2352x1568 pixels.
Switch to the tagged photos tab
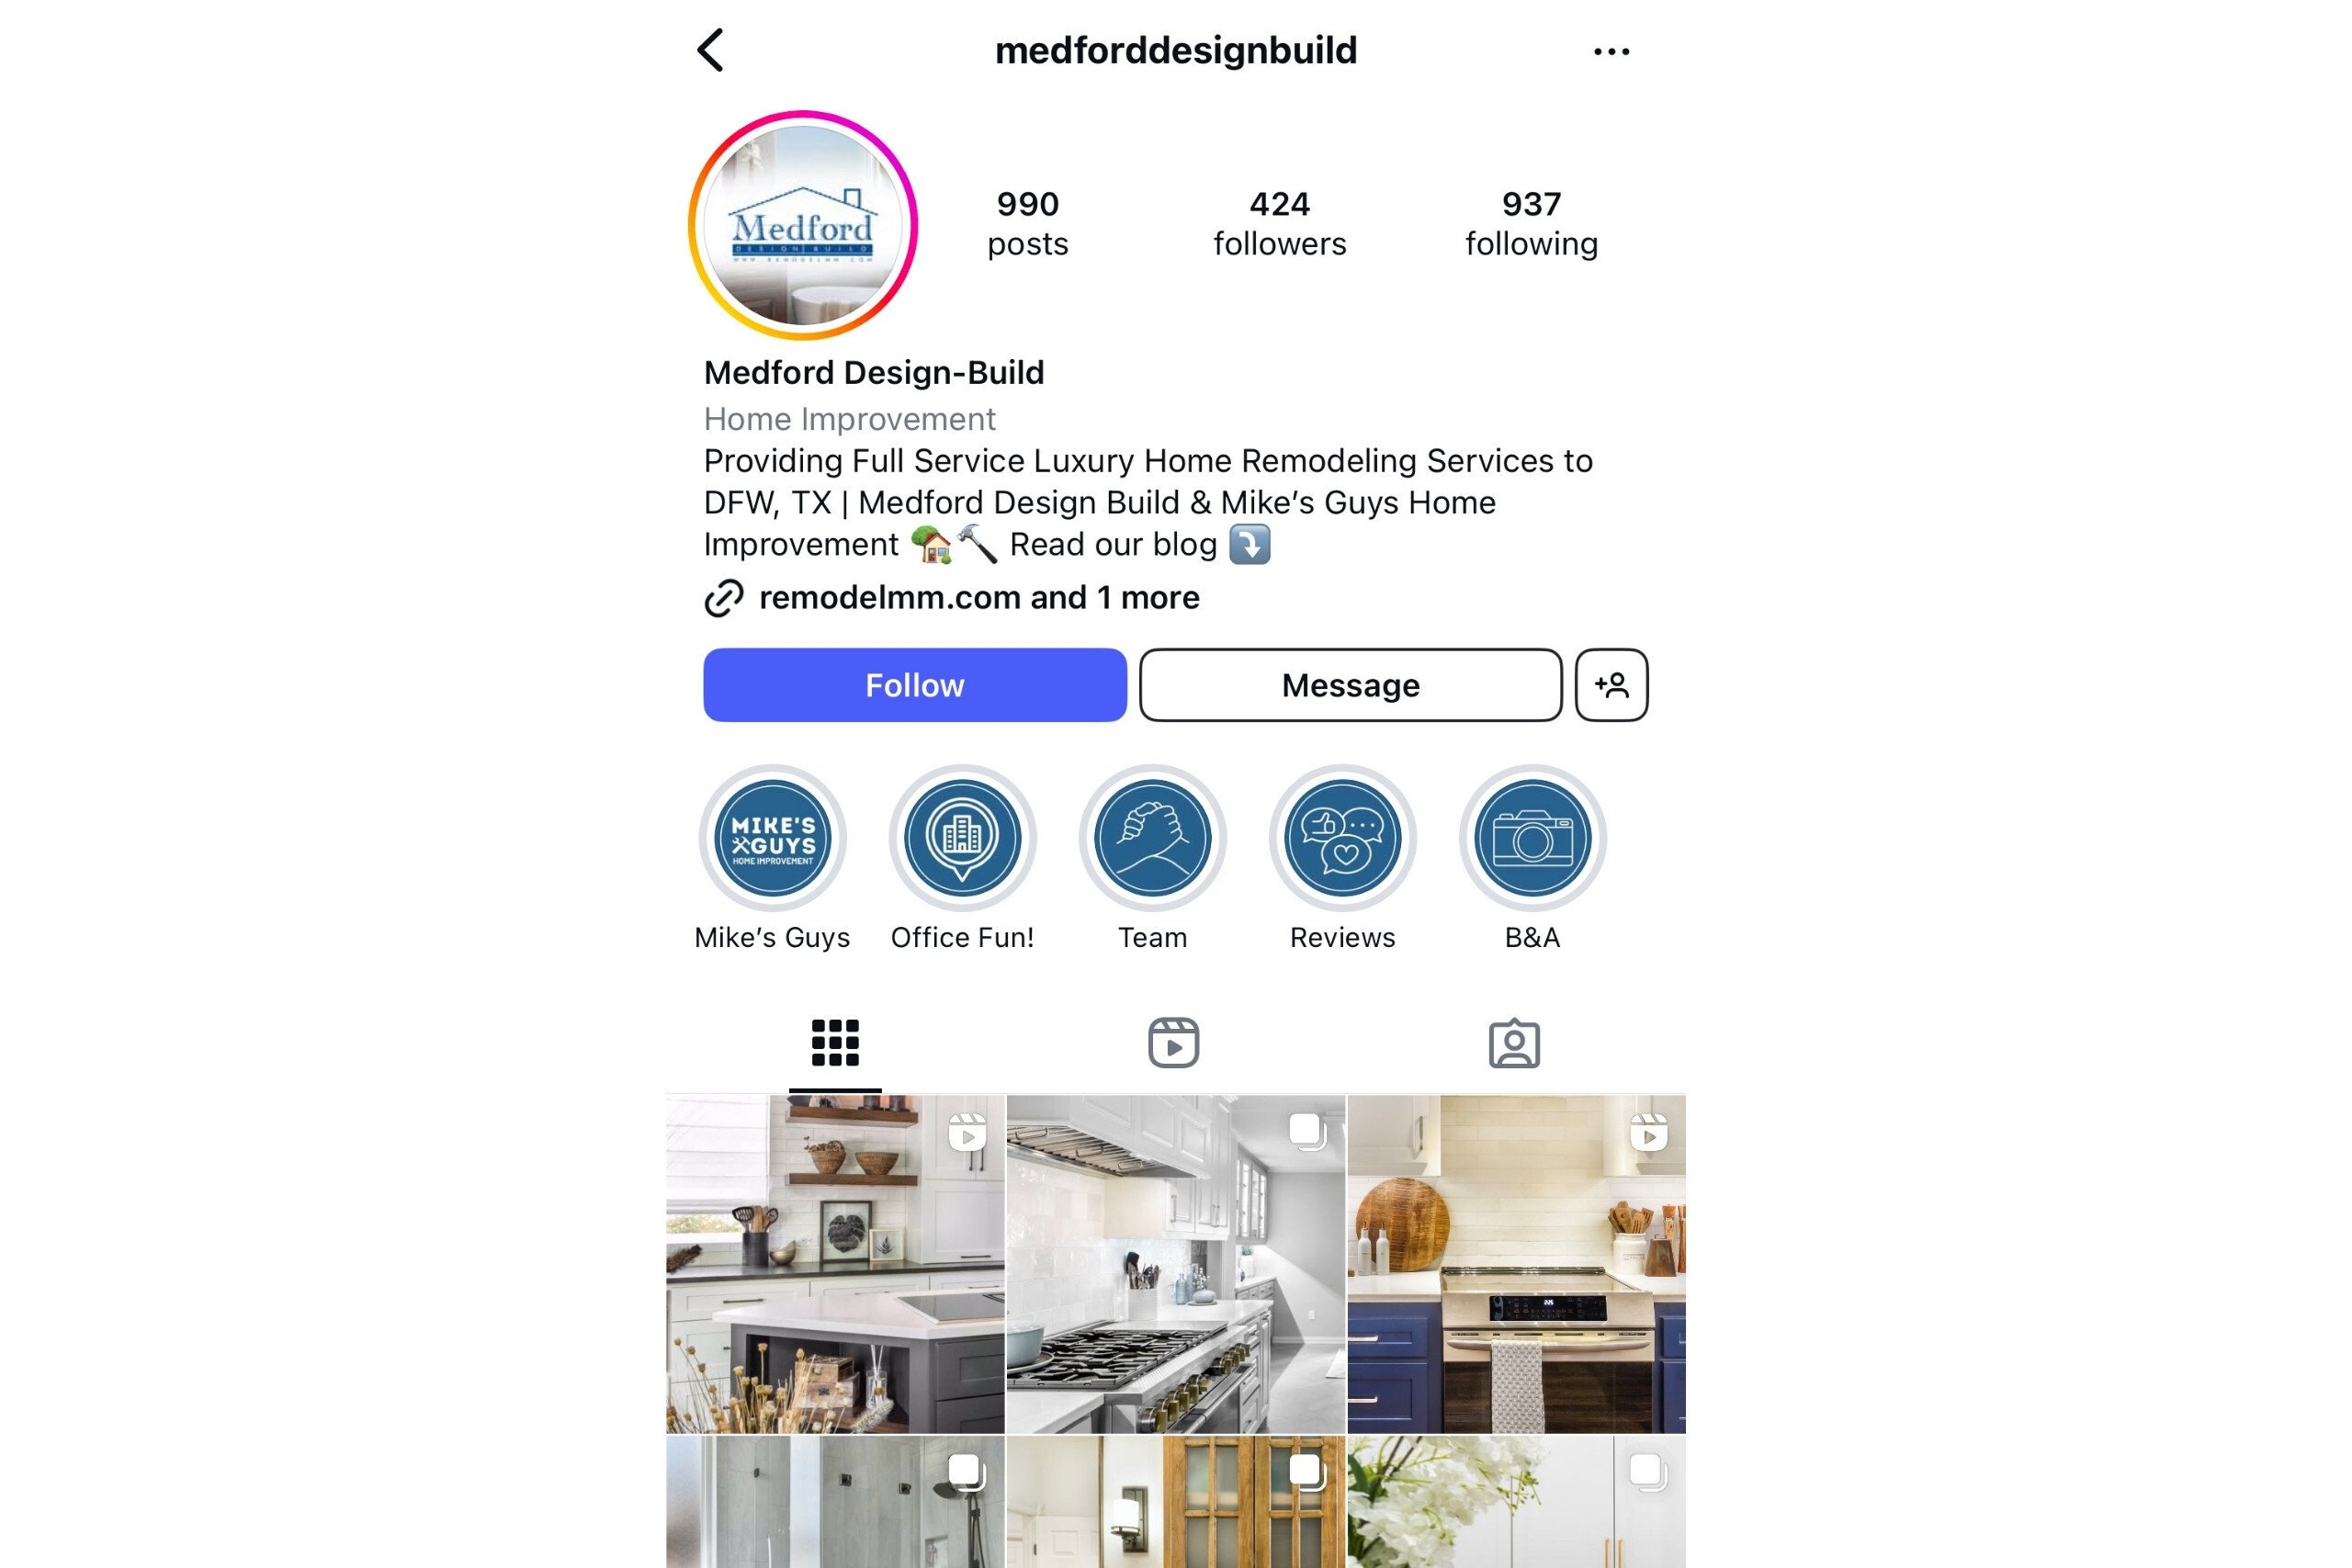(x=1514, y=1043)
